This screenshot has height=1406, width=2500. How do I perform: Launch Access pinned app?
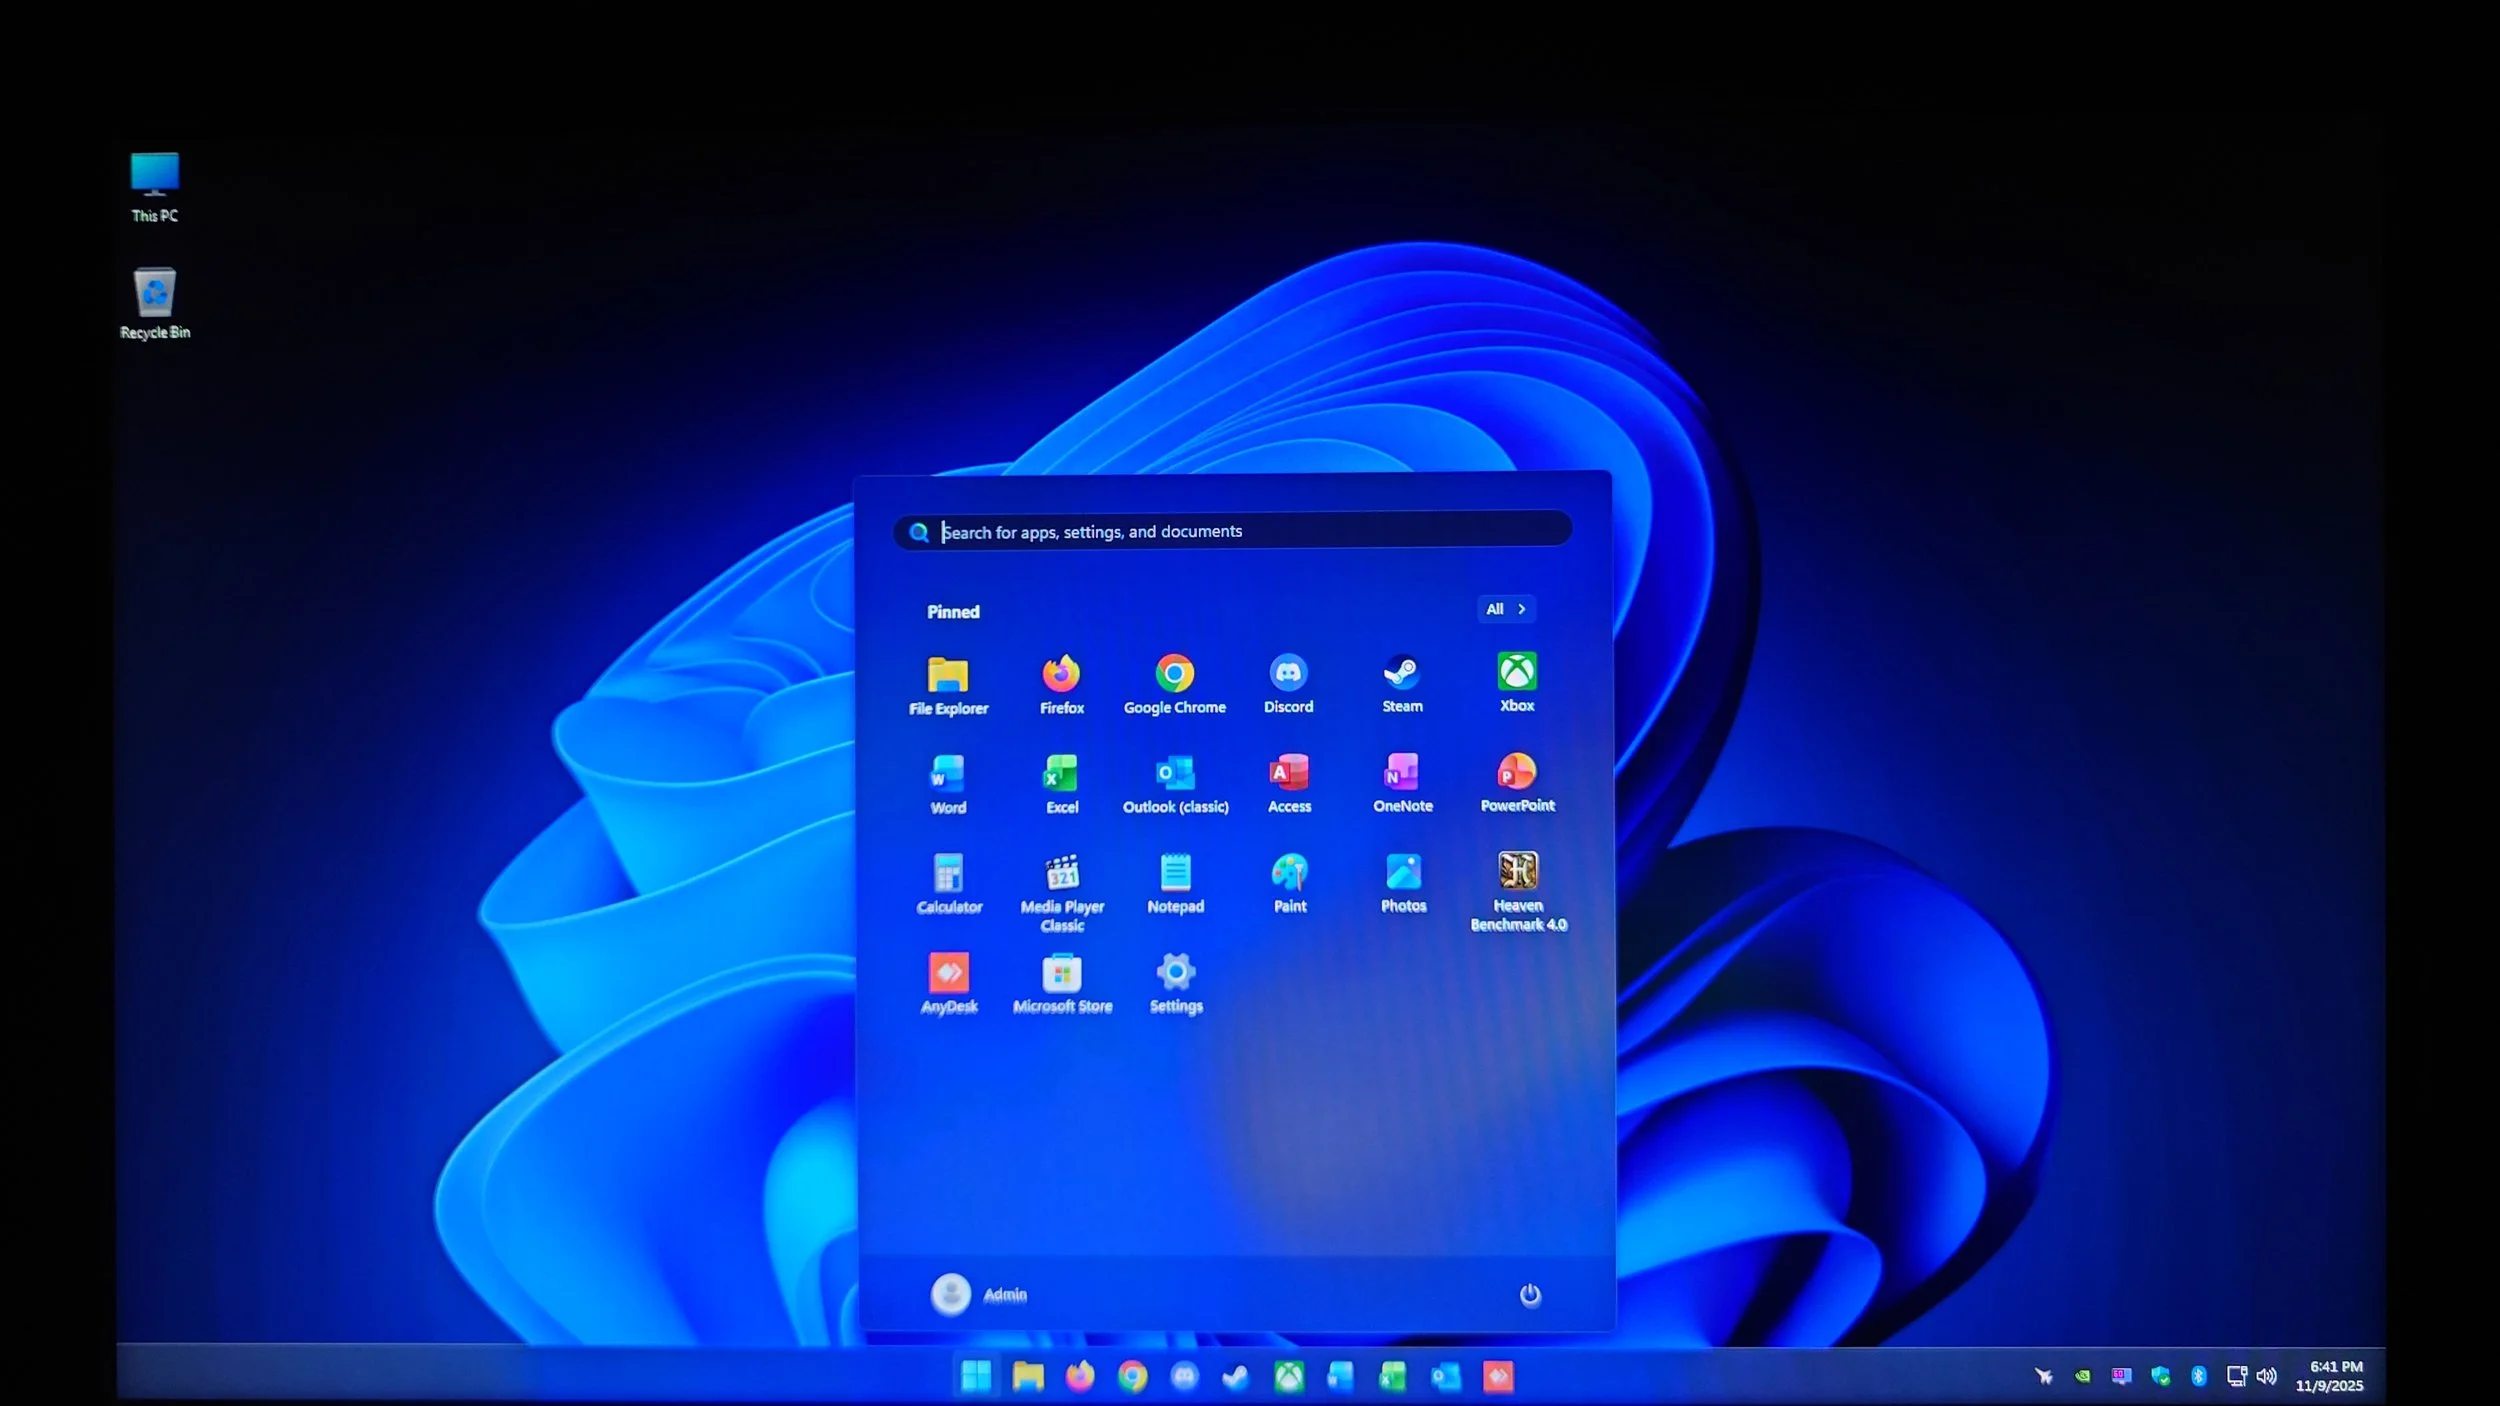pyautogui.click(x=1289, y=783)
